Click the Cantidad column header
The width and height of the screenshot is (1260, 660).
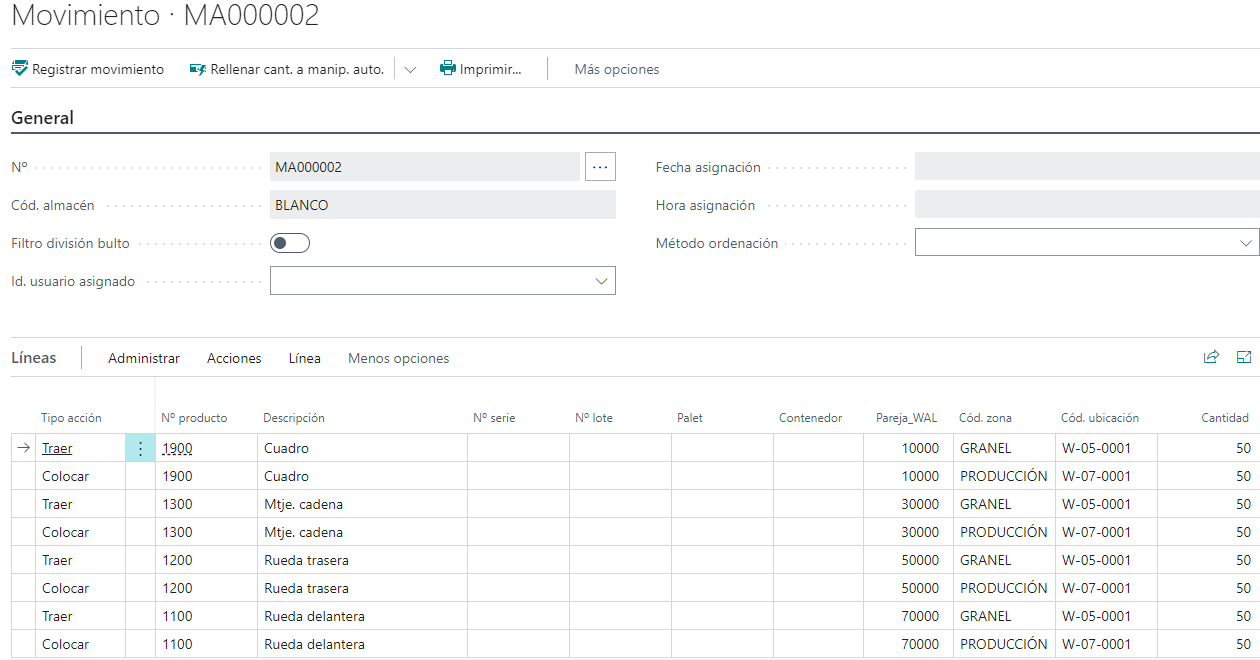1225,418
